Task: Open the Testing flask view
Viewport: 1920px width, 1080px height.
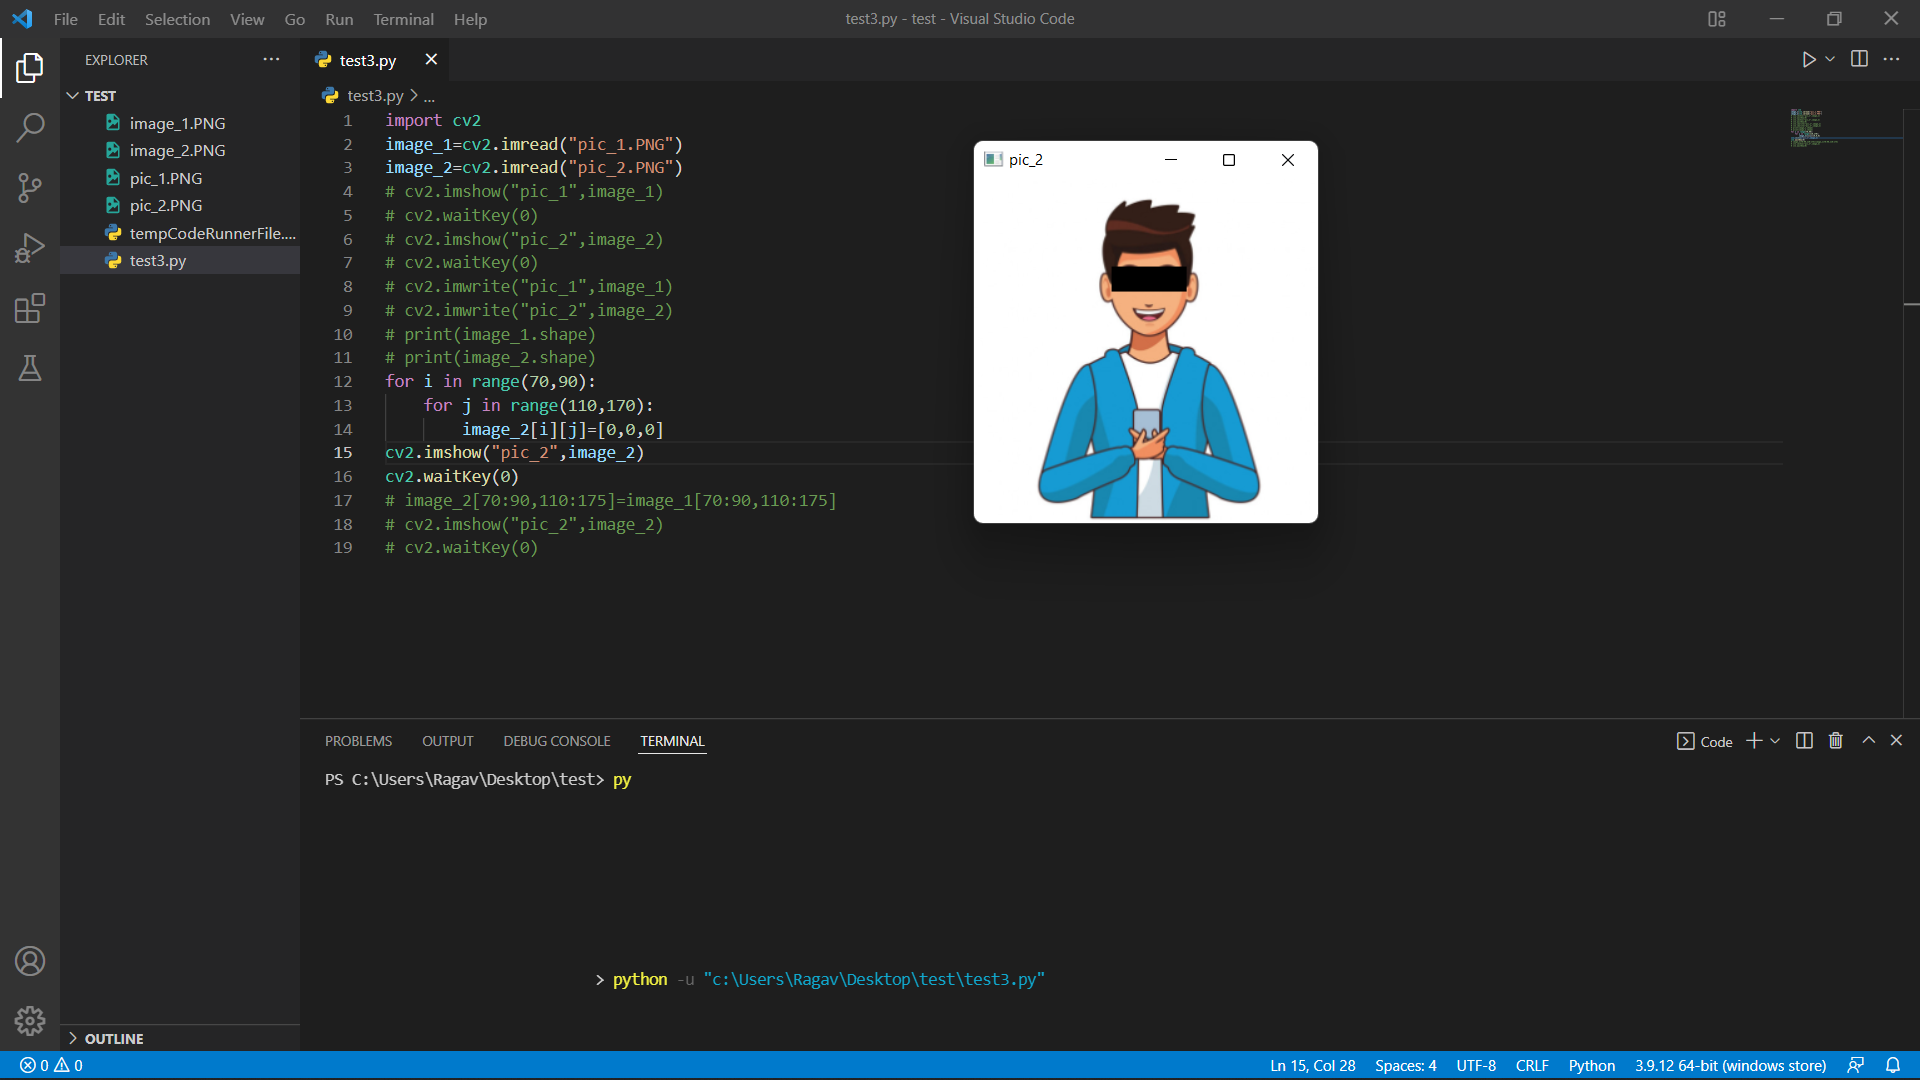Action: (x=30, y=368)
